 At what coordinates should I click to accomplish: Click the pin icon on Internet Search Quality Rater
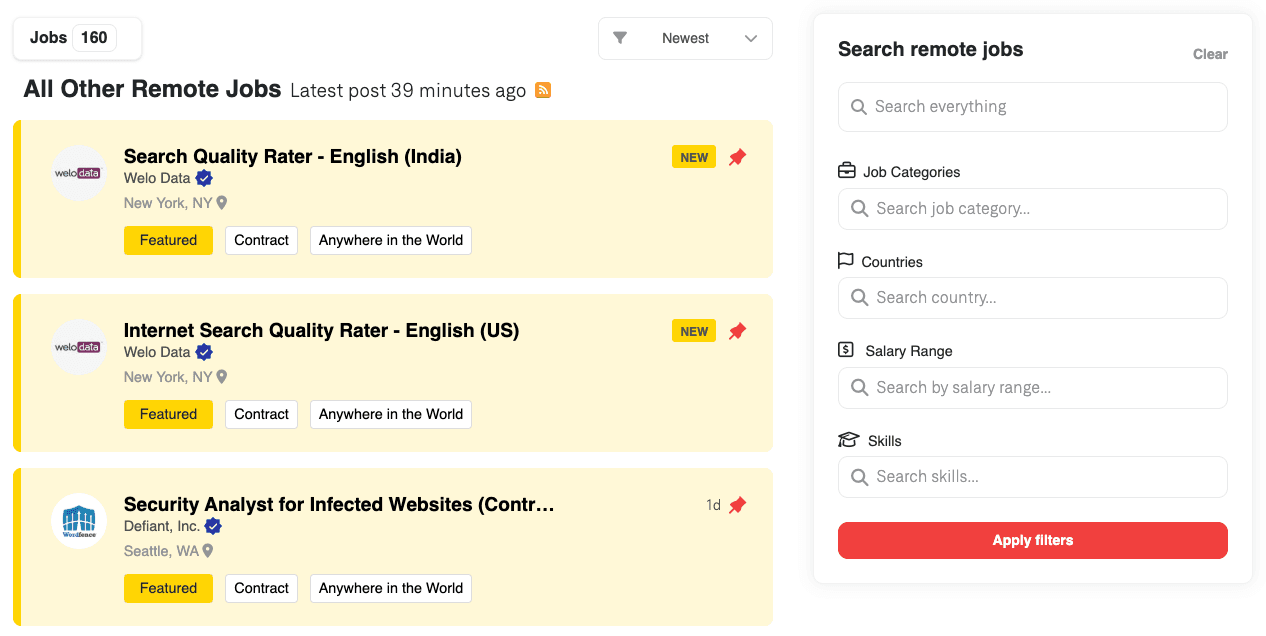[737, 331]
